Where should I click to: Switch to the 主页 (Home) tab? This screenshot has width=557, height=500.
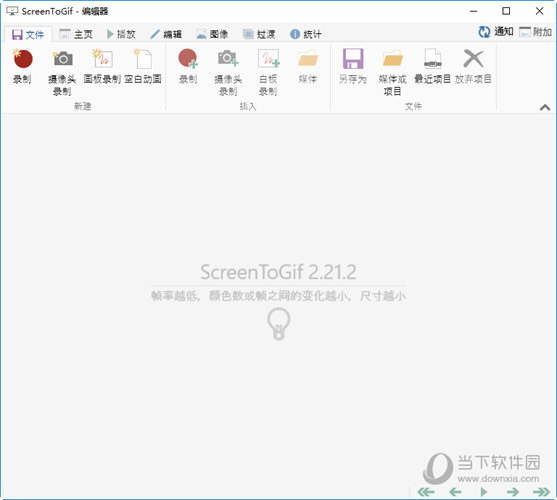[x=76, y=34]
